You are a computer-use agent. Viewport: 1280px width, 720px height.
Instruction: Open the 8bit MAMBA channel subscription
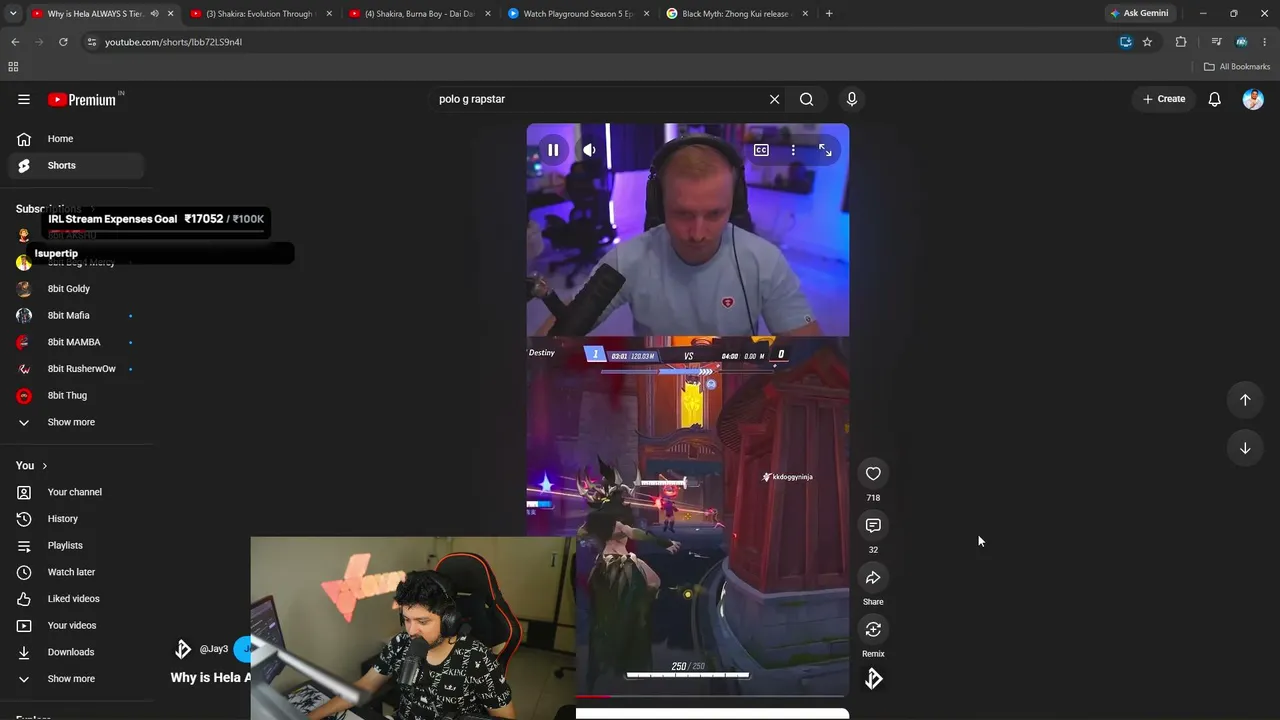coord(76,342)
